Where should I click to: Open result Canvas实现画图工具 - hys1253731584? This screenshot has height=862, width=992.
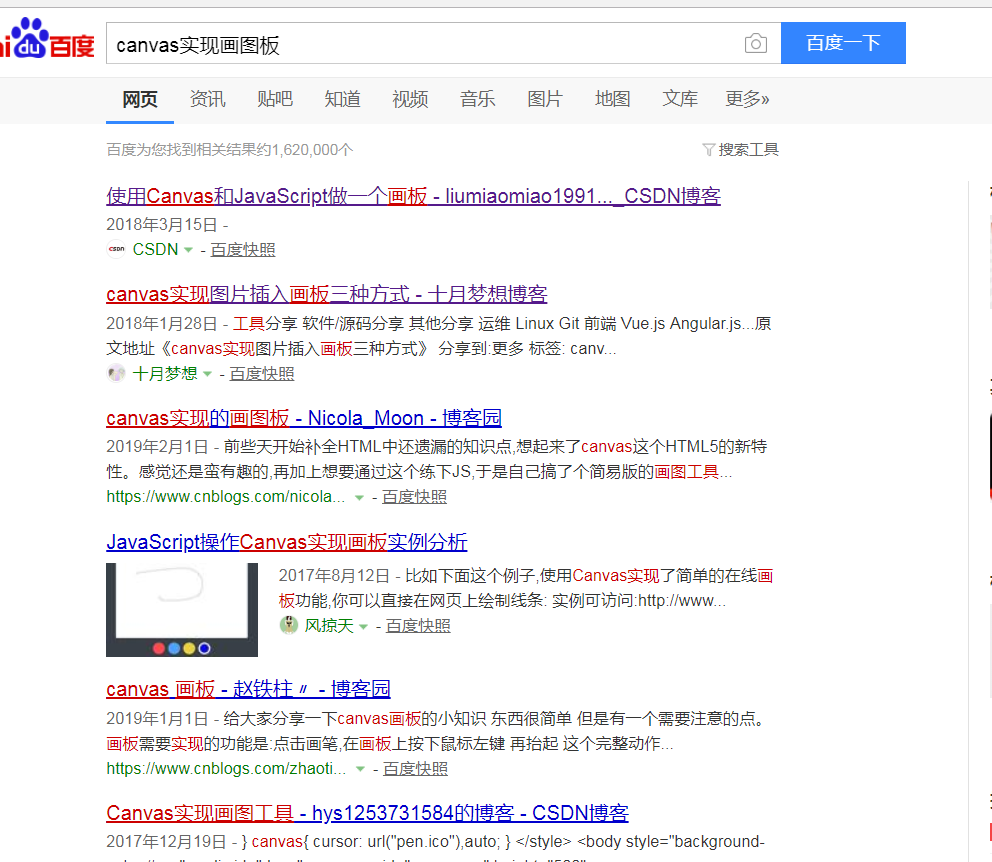coord(368,813)
